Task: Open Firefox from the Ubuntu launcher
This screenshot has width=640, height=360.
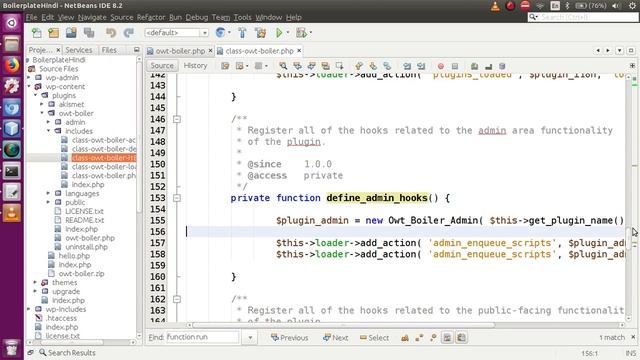Action: click(11, 65)
